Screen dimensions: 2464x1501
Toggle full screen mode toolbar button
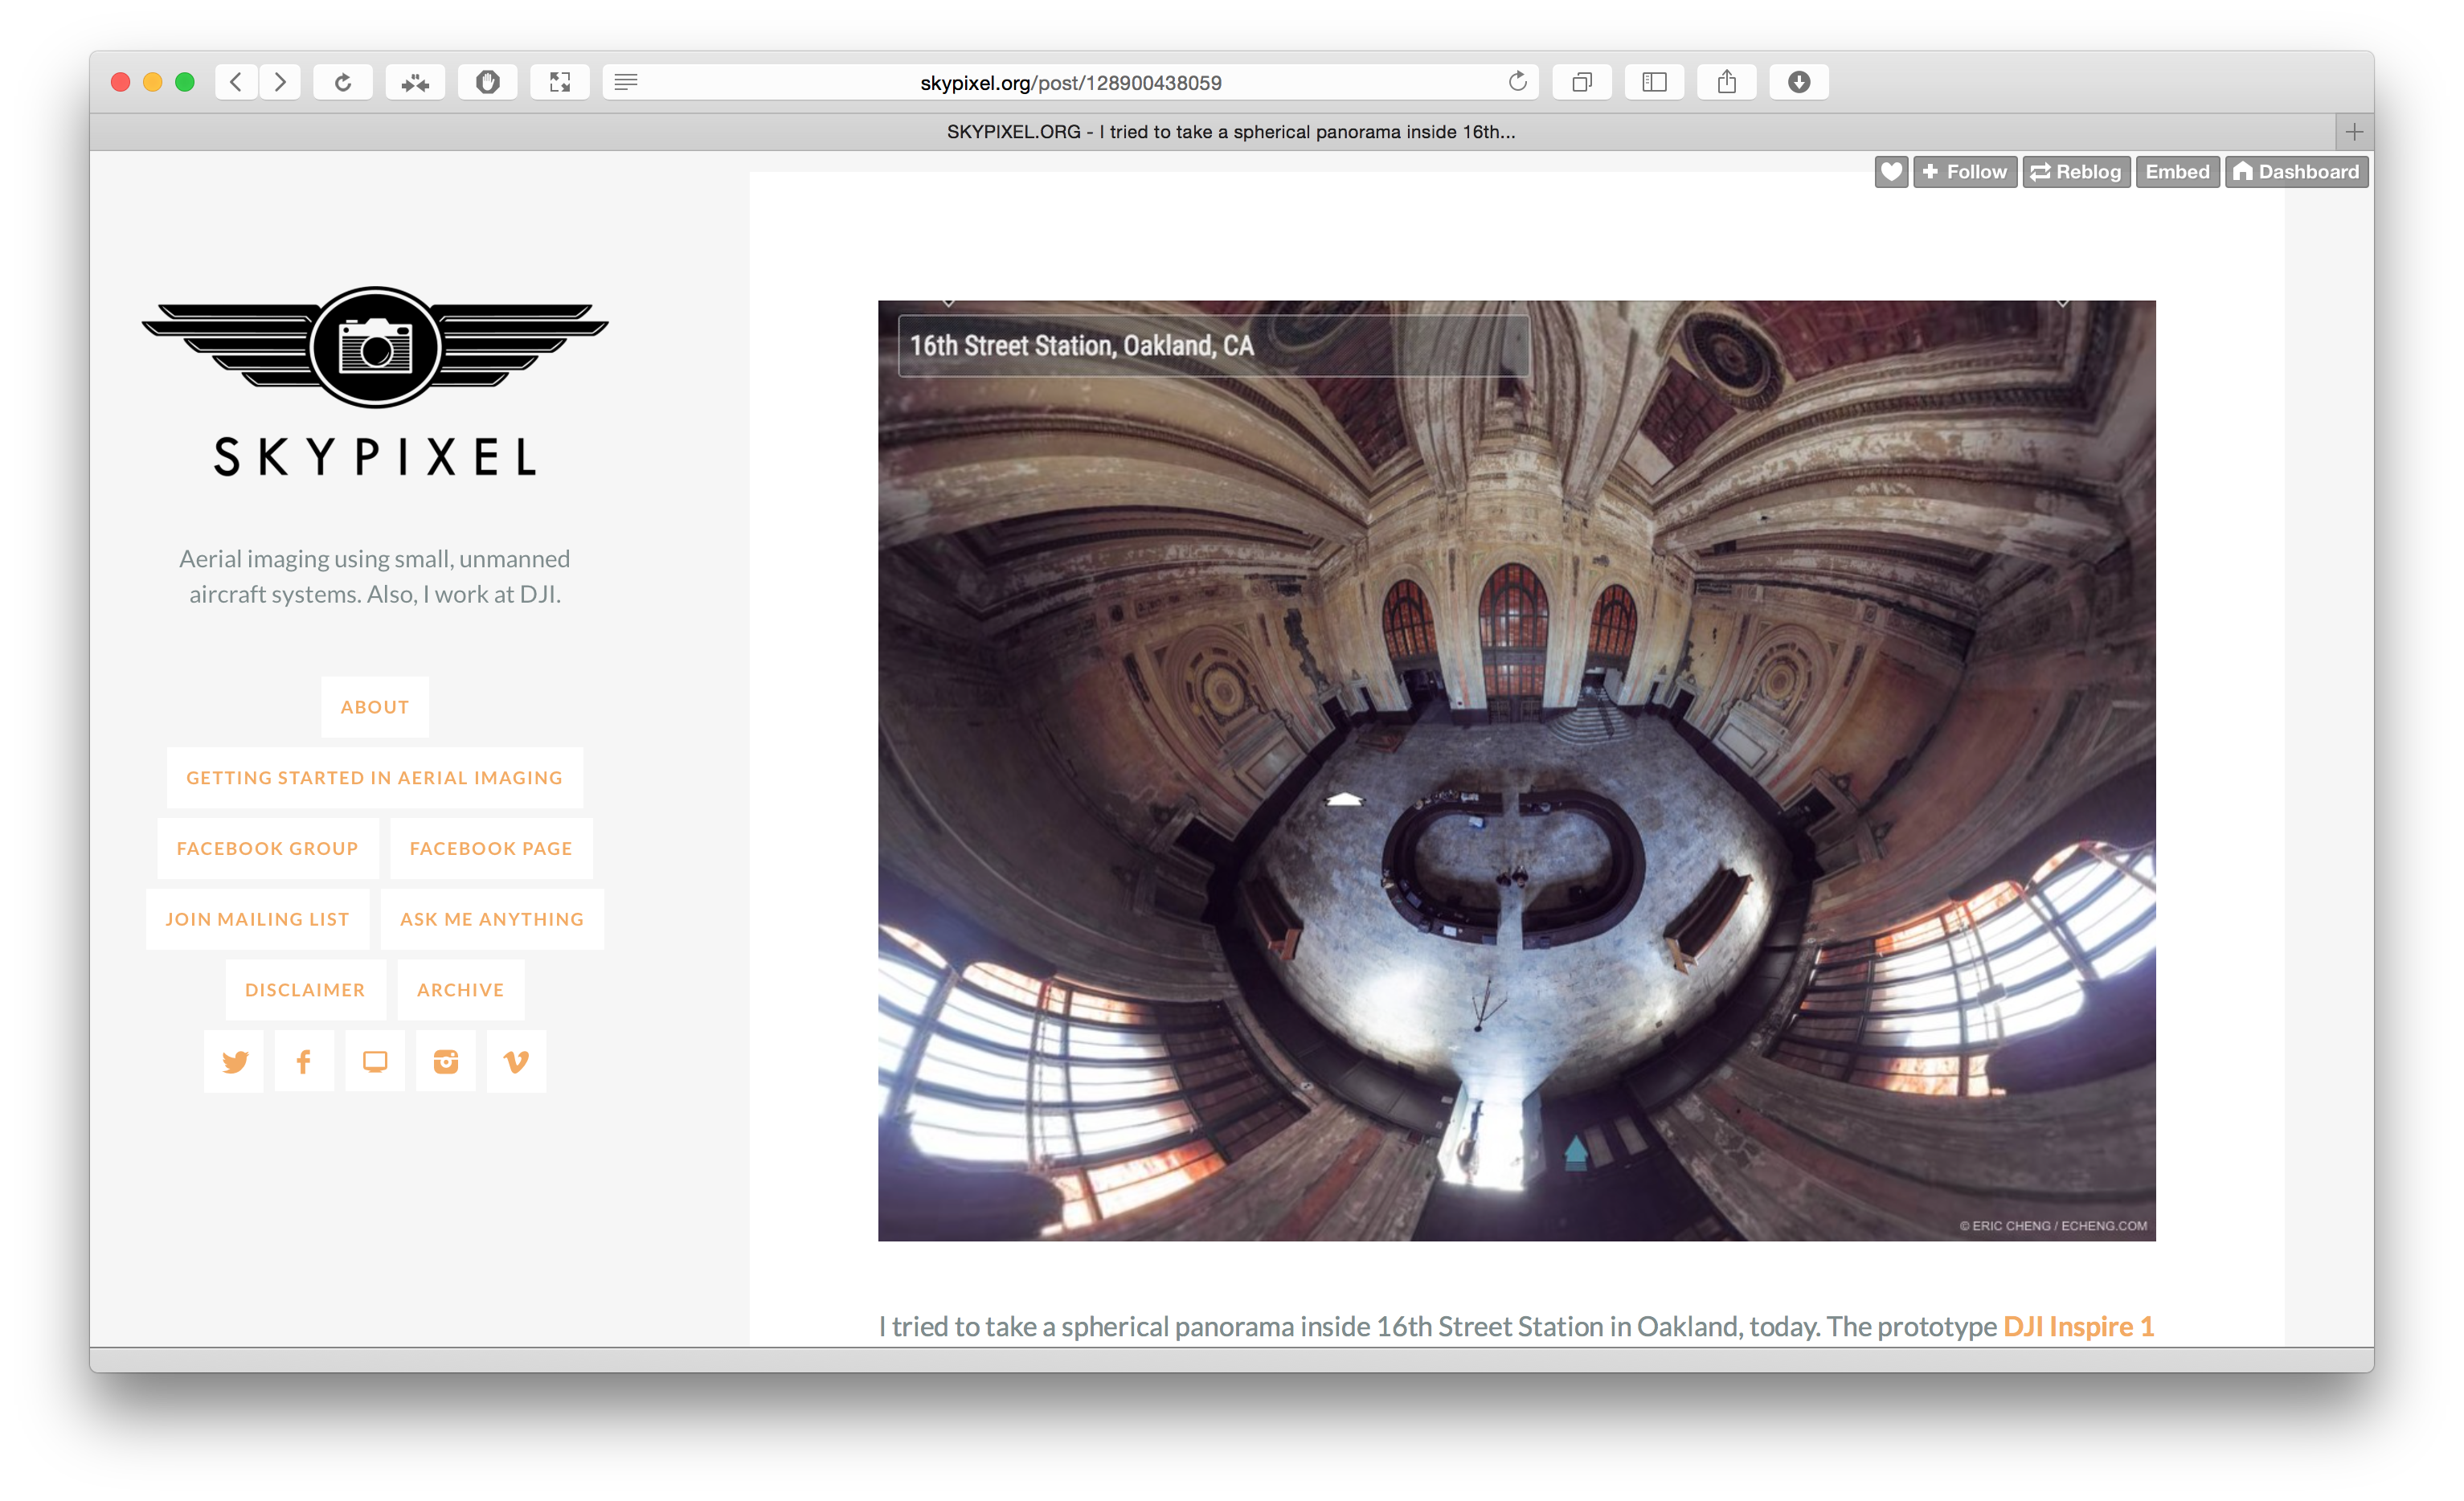560,82
